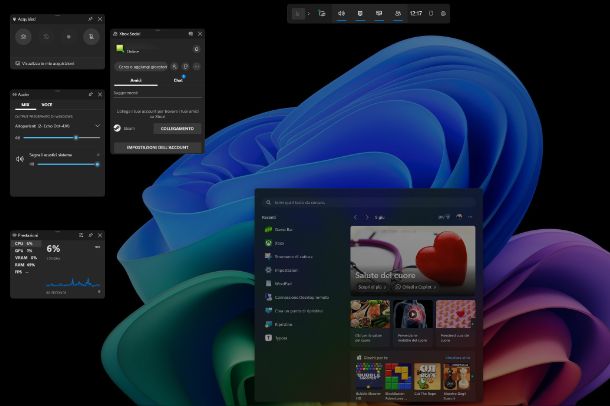Adjust the Altoparlanti volume slider
This screenshot has width=610, height=406.
(61, 138)
